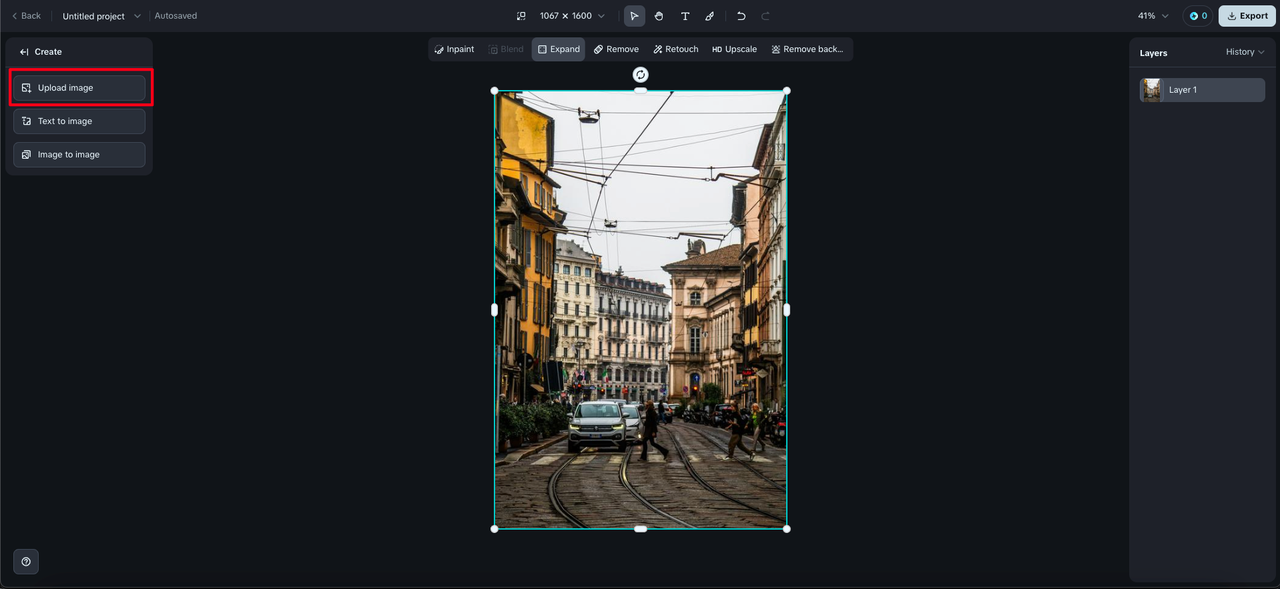Select Layer 1 in the Layers panel
Image resolution: width=1280 pixels, height=589 pixels.
pos(1202,90)
